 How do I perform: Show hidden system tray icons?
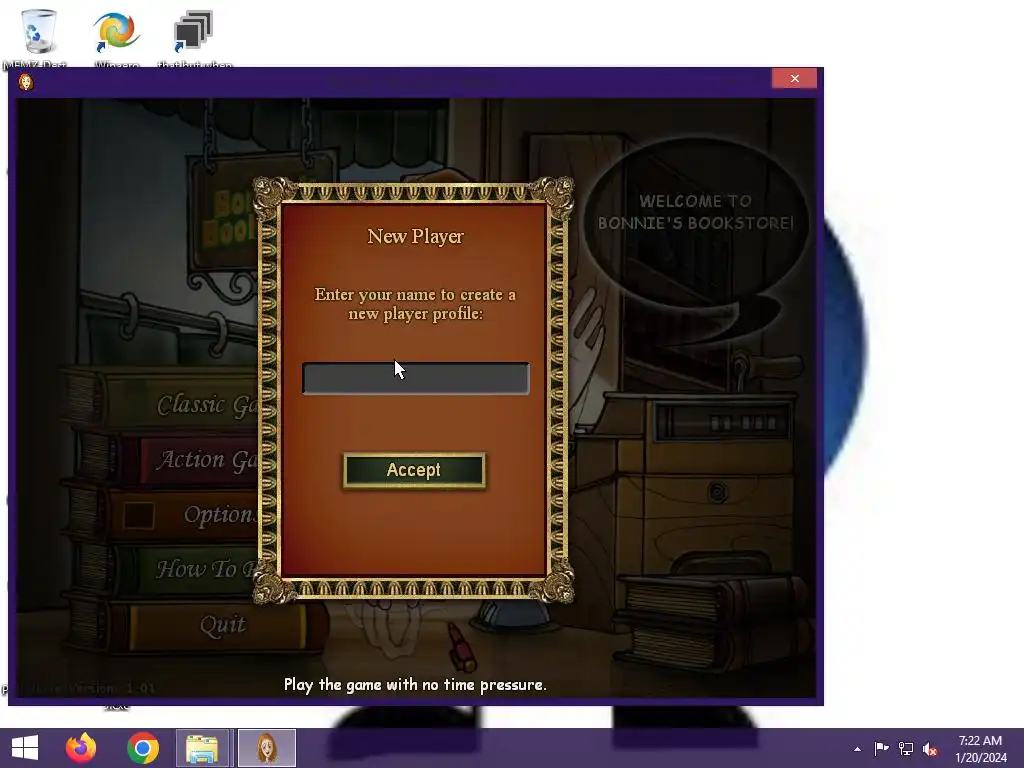pos(857,749)
